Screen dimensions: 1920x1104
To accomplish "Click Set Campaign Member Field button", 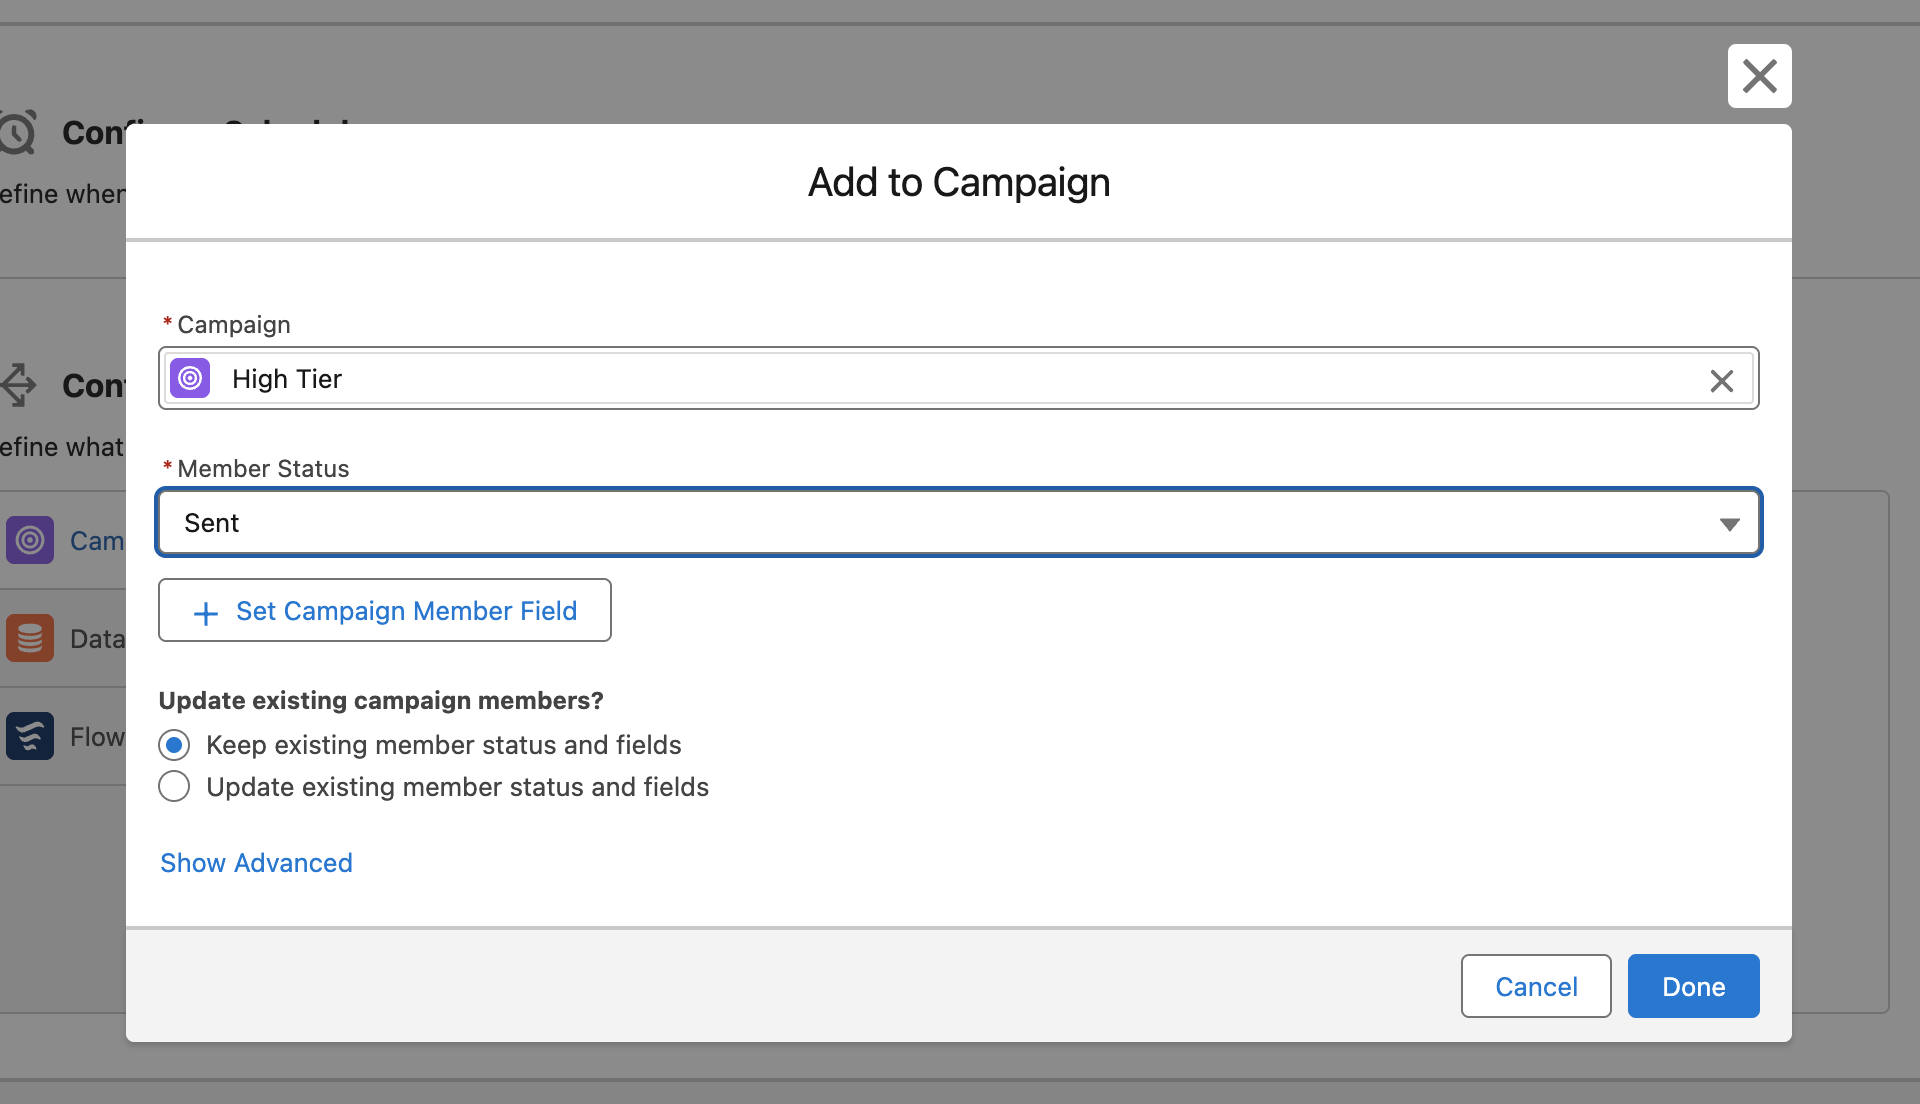I will tap(385, 611).
